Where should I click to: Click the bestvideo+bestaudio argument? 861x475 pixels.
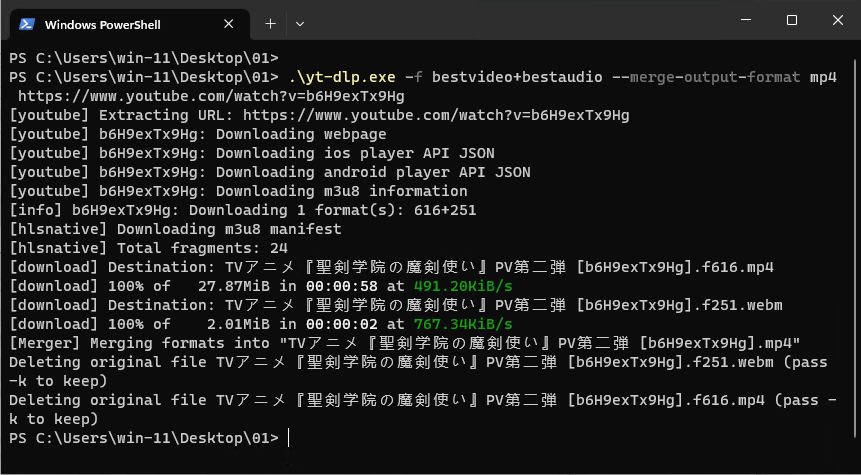coord(517,77)
